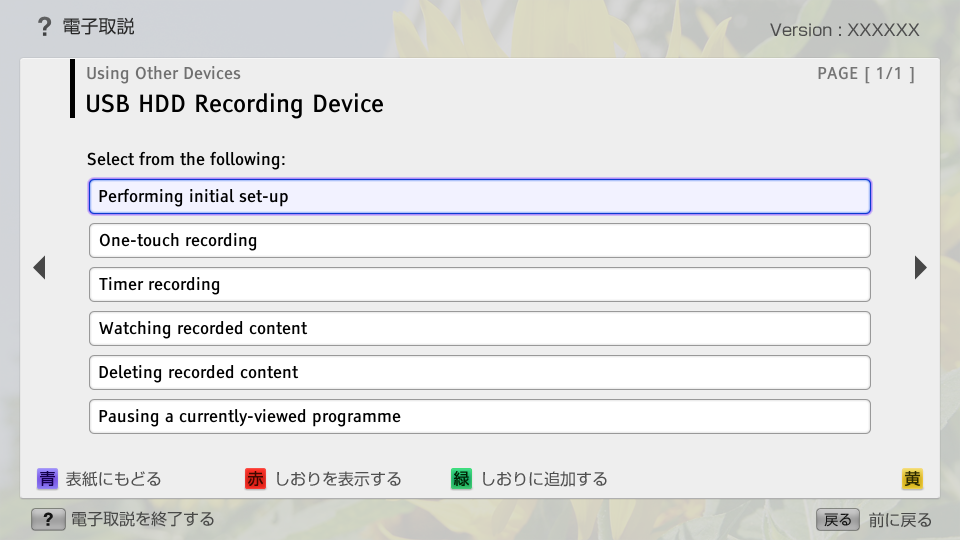Click the bottom-left question mark key icon

[x=47, y=520]
